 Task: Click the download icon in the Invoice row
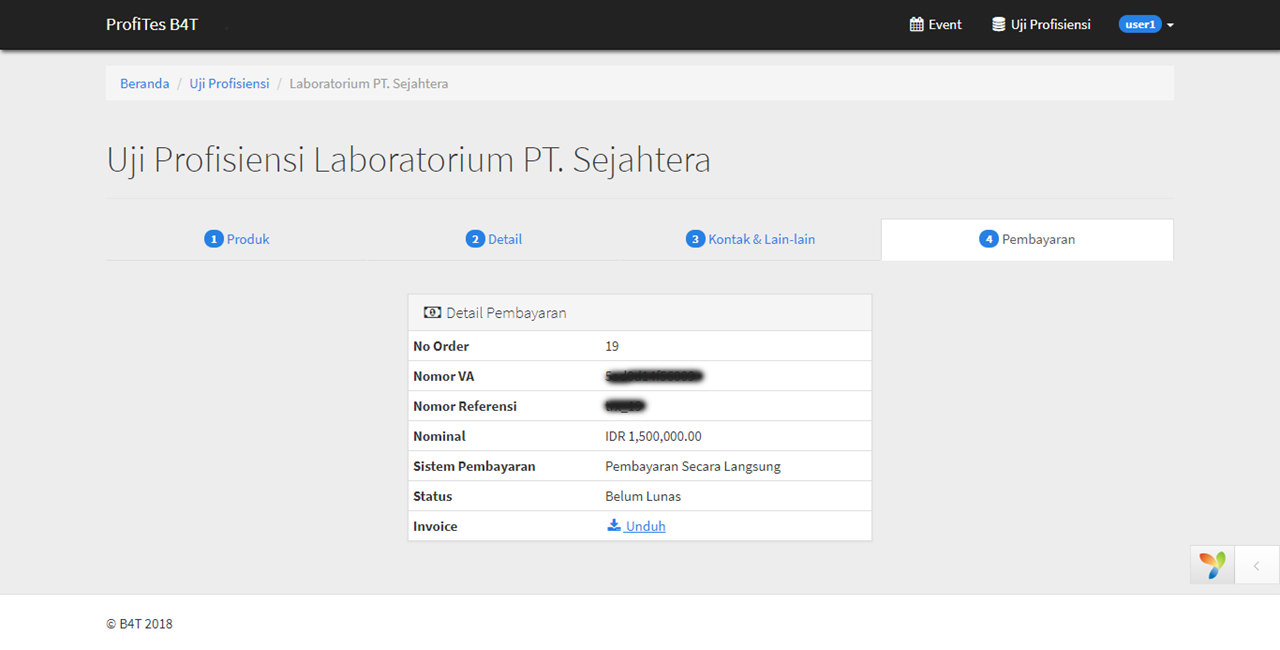[x=614, y=526]
